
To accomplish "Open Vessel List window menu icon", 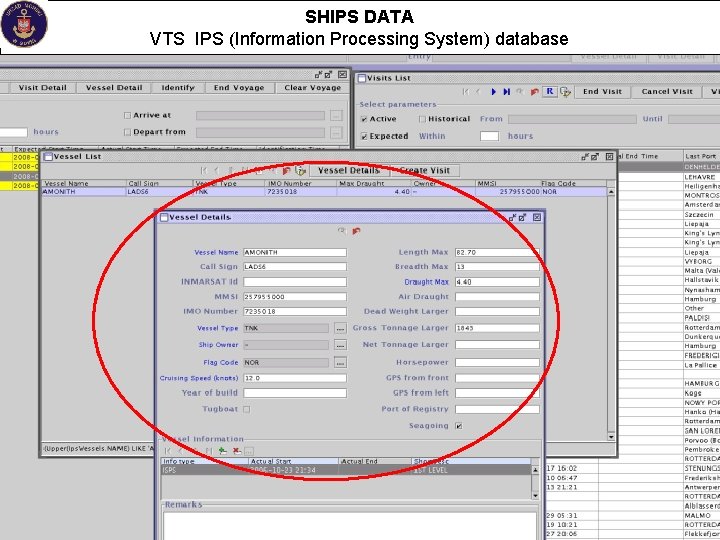I will click(x=48, y=157).
